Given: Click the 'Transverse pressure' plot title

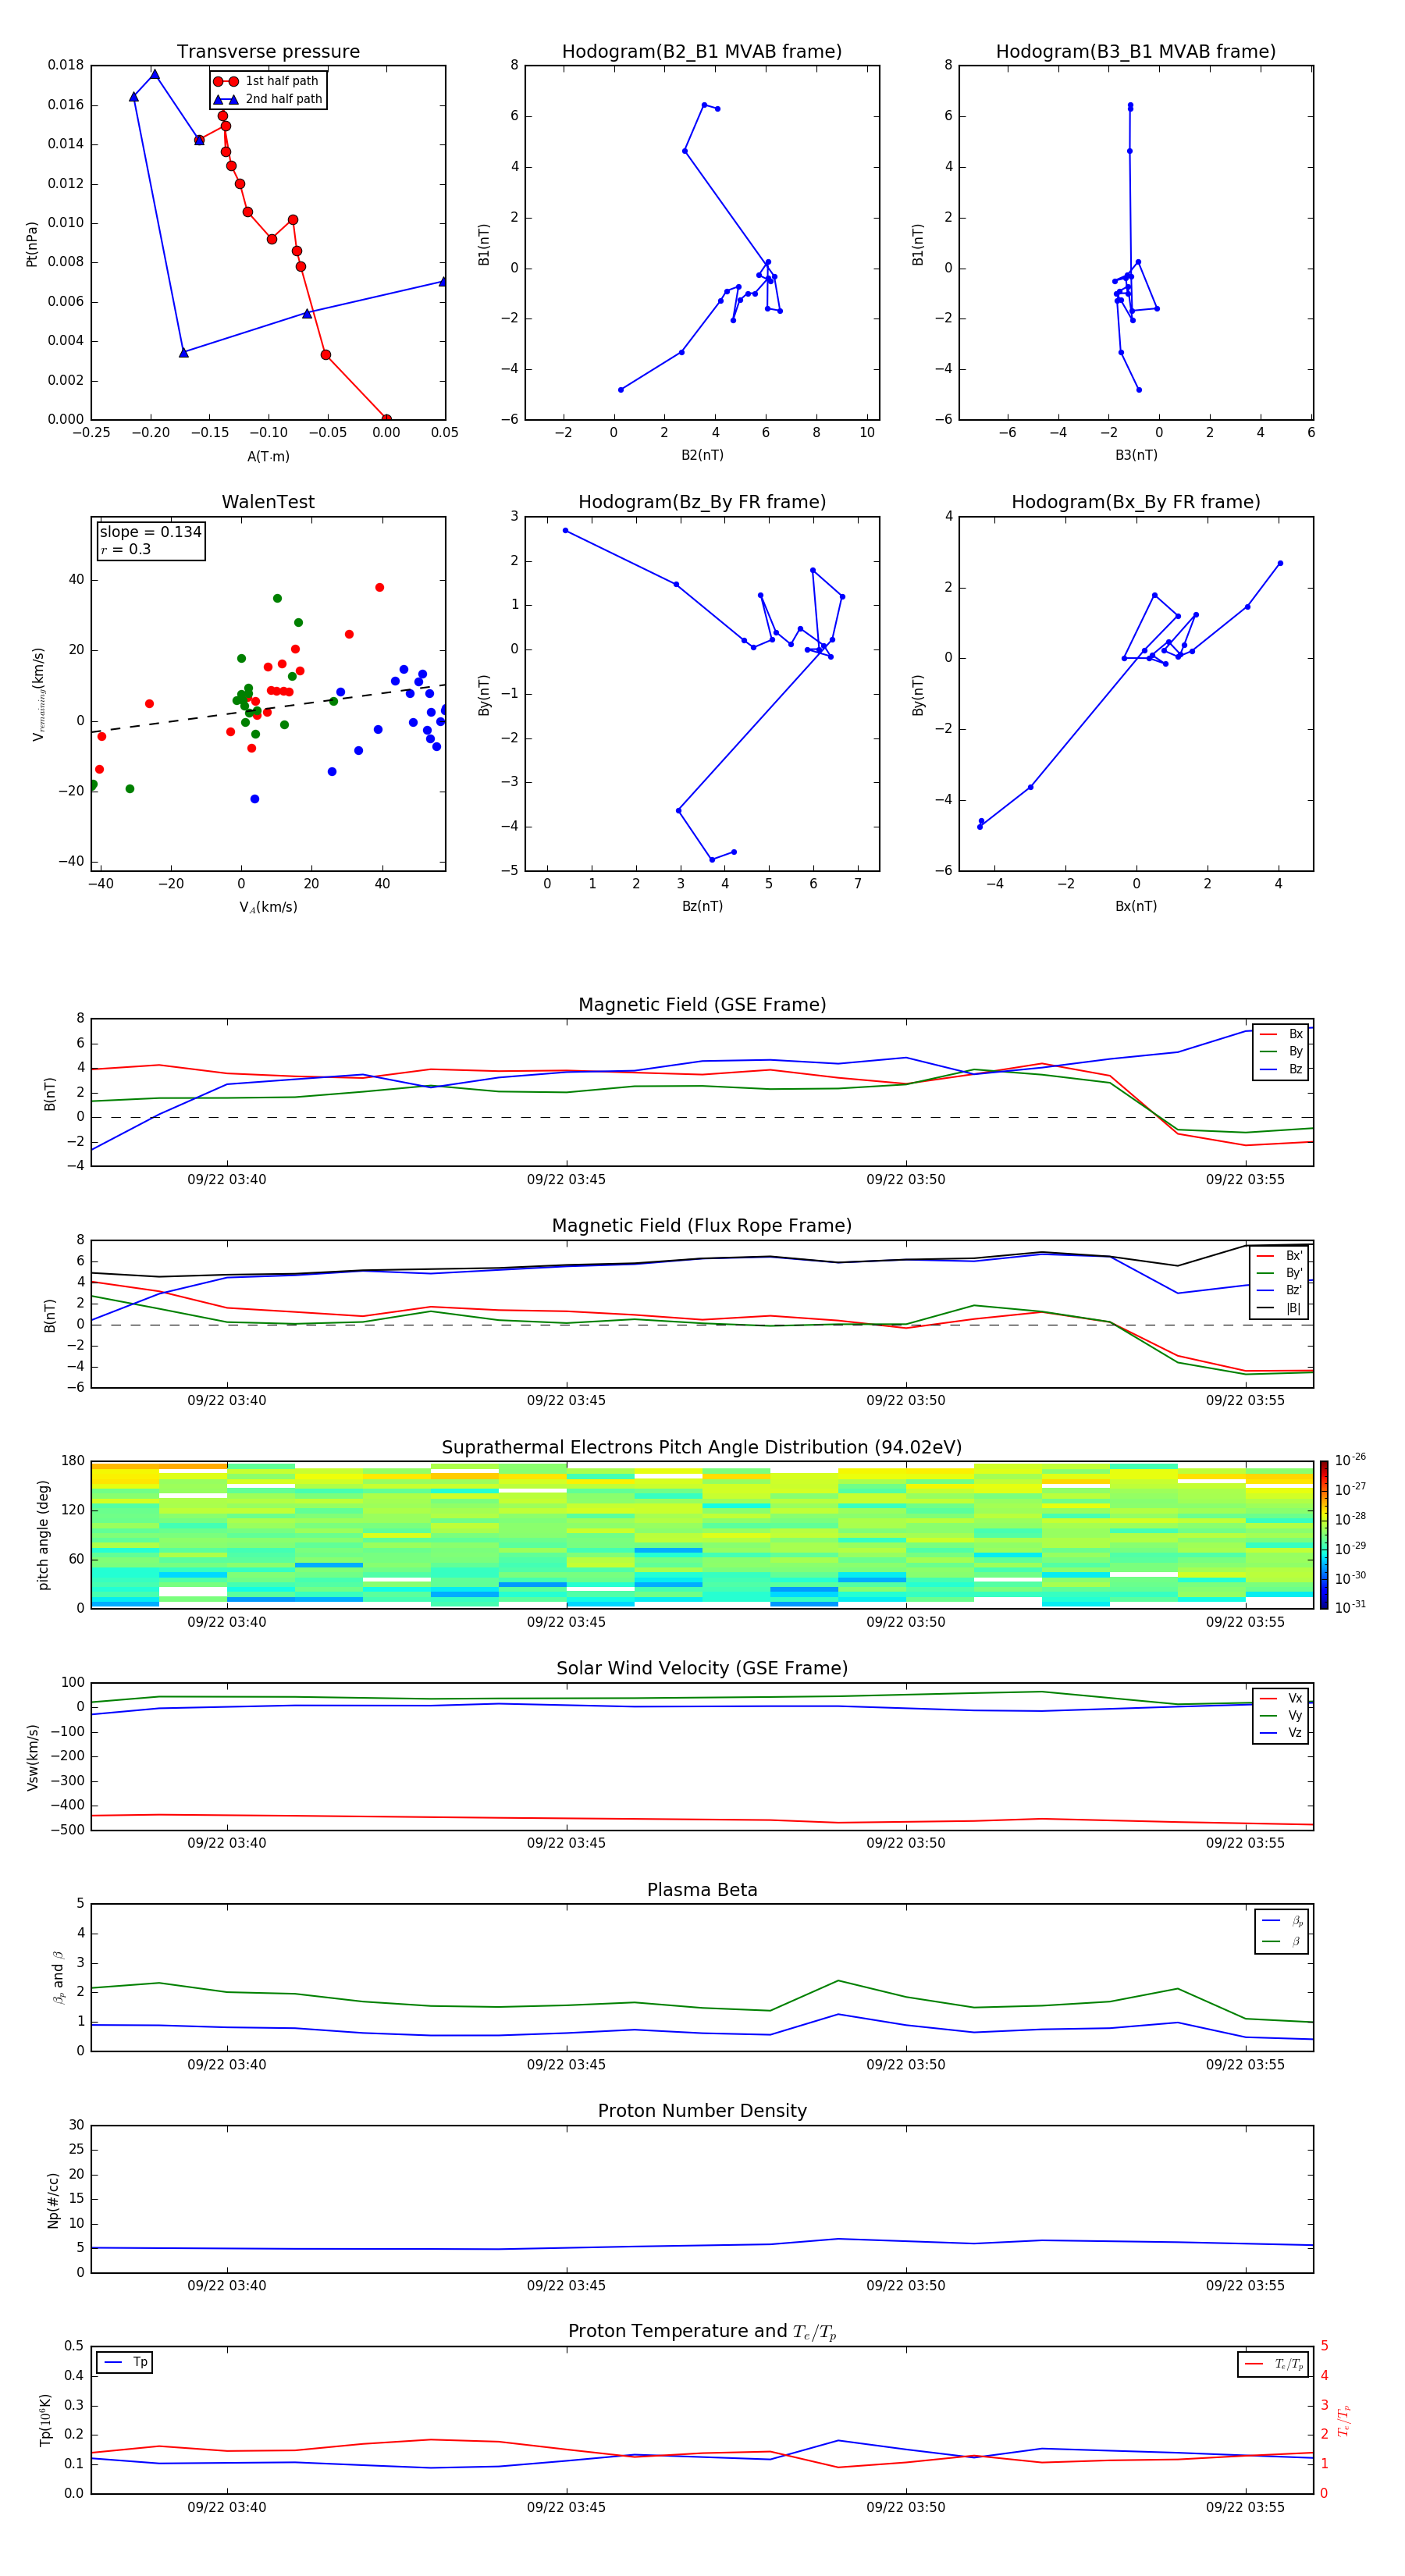Looking at the screenshot, I should point(268,52).
